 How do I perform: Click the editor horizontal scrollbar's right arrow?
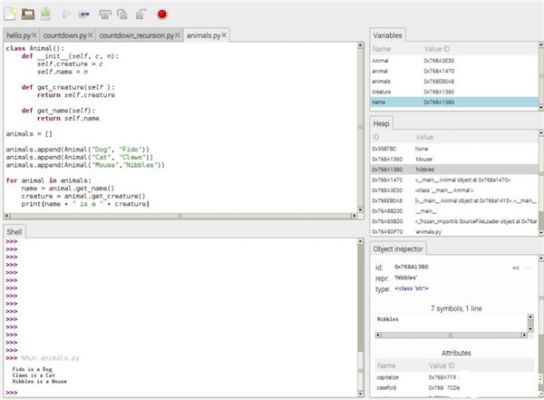(x=354, y=216)
